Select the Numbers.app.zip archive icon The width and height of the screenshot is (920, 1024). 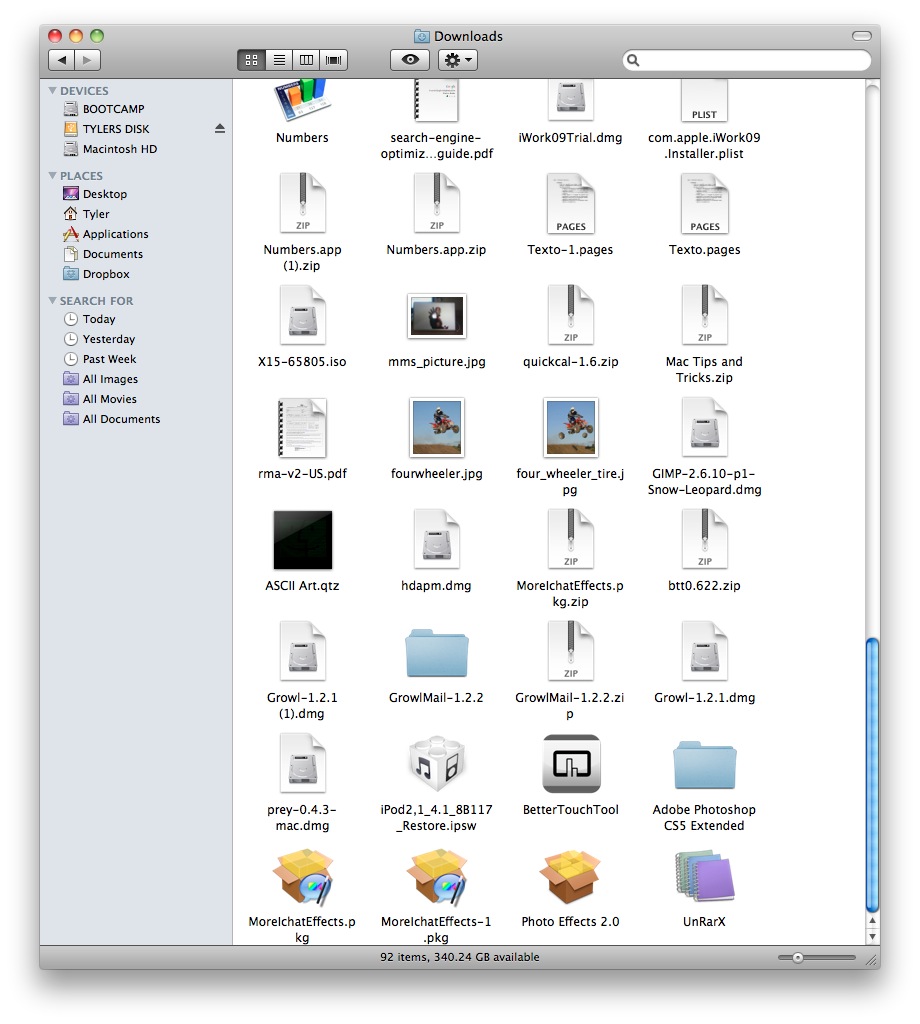[437, 203]
